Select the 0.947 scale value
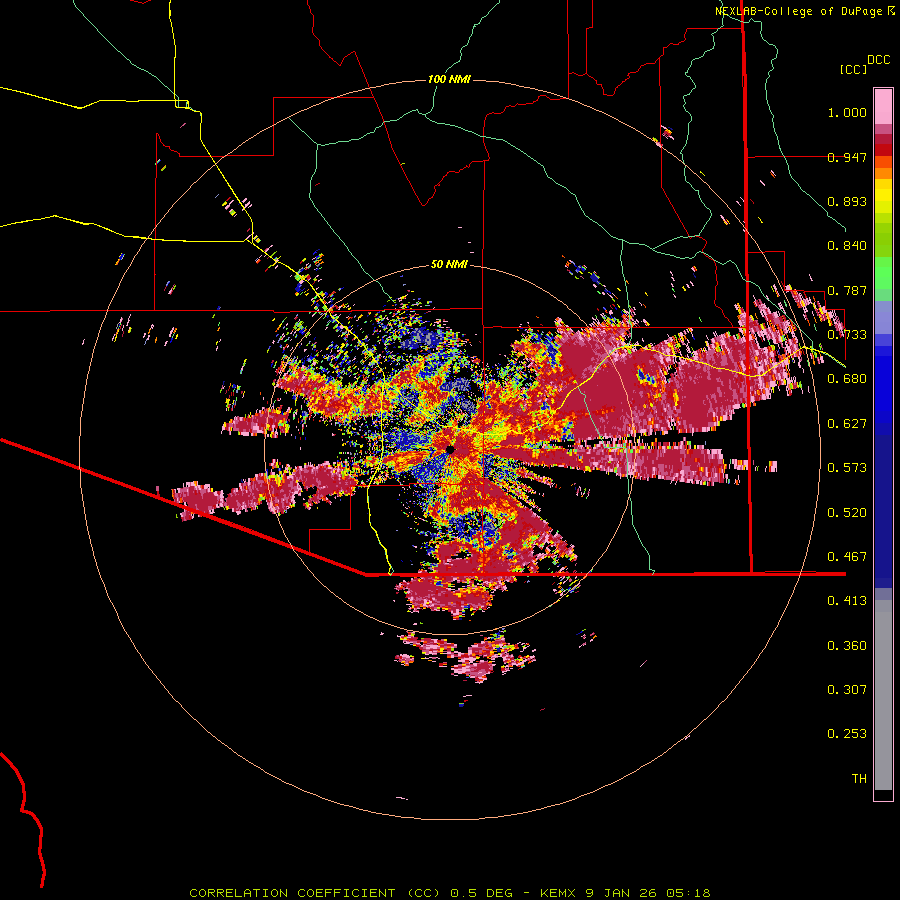Image resolution: width=900 pixels, height=900 pixels. [847, 157]
